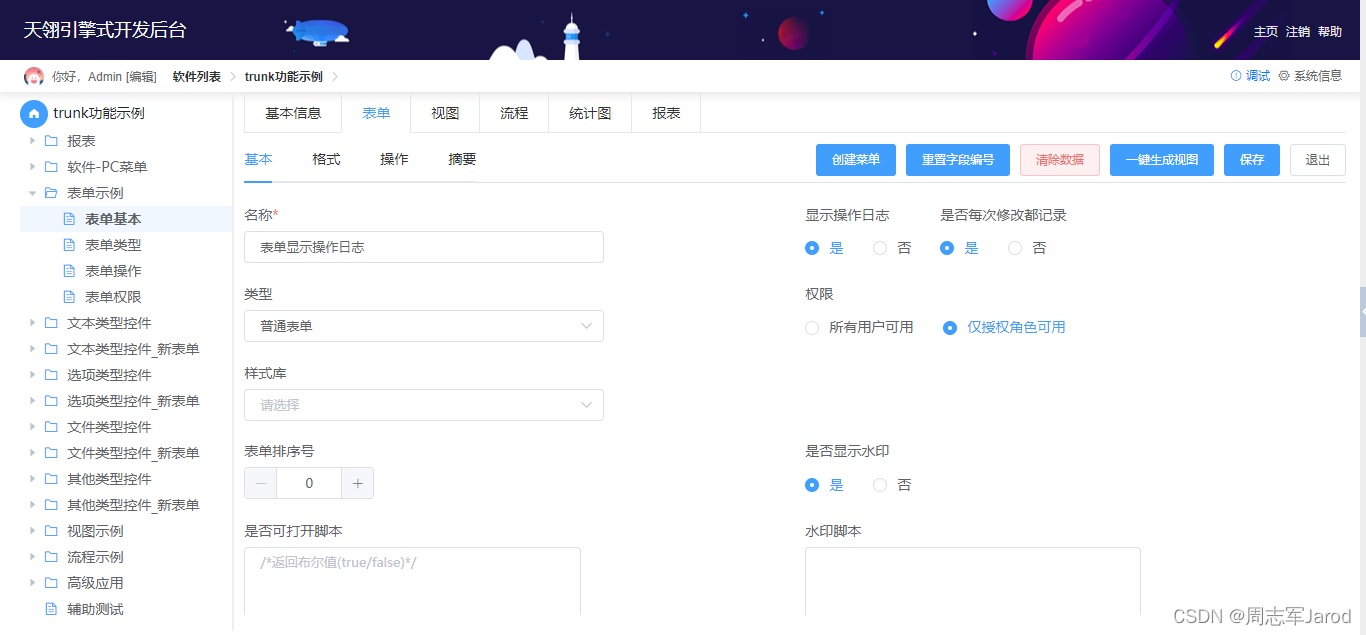Click the document icon beside 表单操作
Image resolution: width=1366 pixels, height=635 pixels.
69,271
